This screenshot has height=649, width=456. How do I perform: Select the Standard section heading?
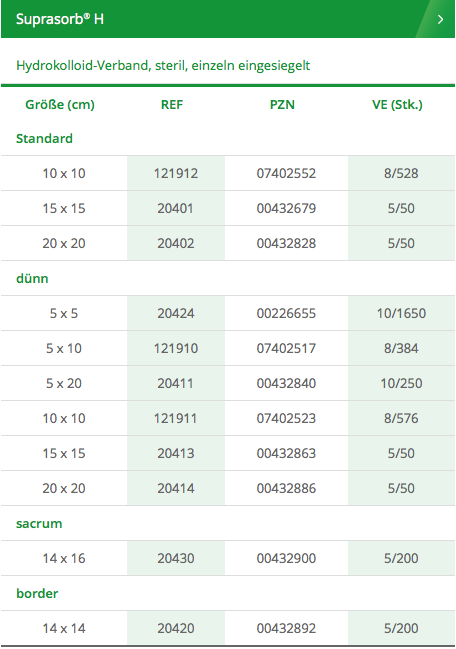click(44, 138)
